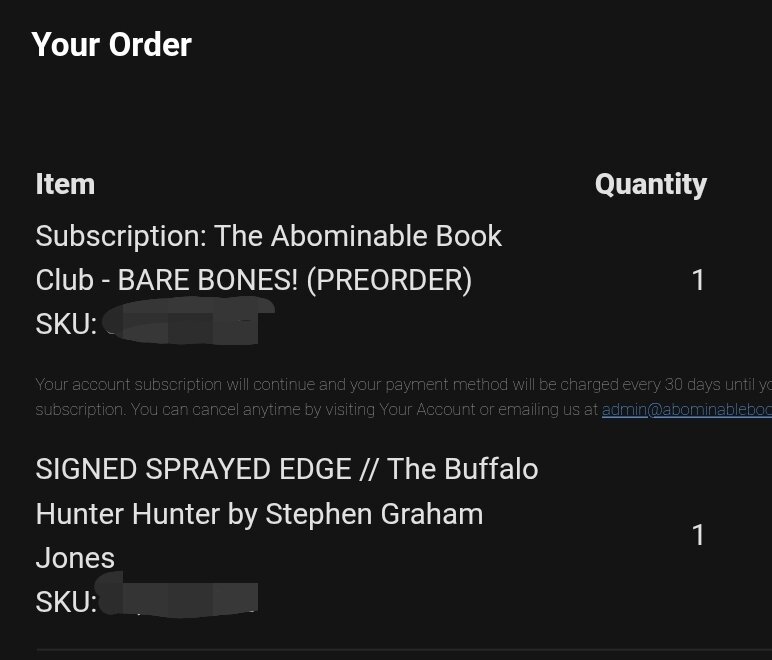772x660 pixels.
Task: Click the "SIGNED SPRAYED EDGE" text
Action: pyautogui.click(x=193, y=469)
